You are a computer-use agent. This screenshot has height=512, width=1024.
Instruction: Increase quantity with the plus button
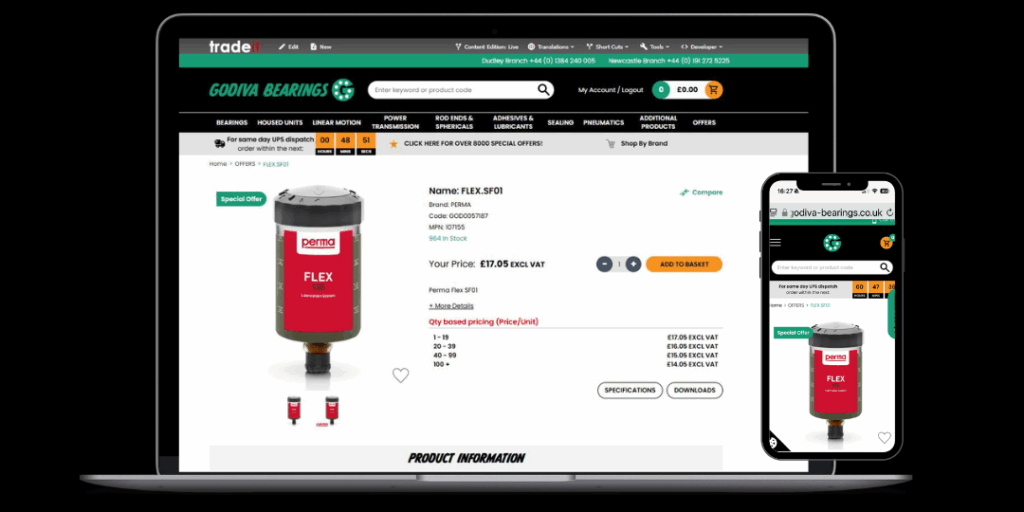pos(633,264)
